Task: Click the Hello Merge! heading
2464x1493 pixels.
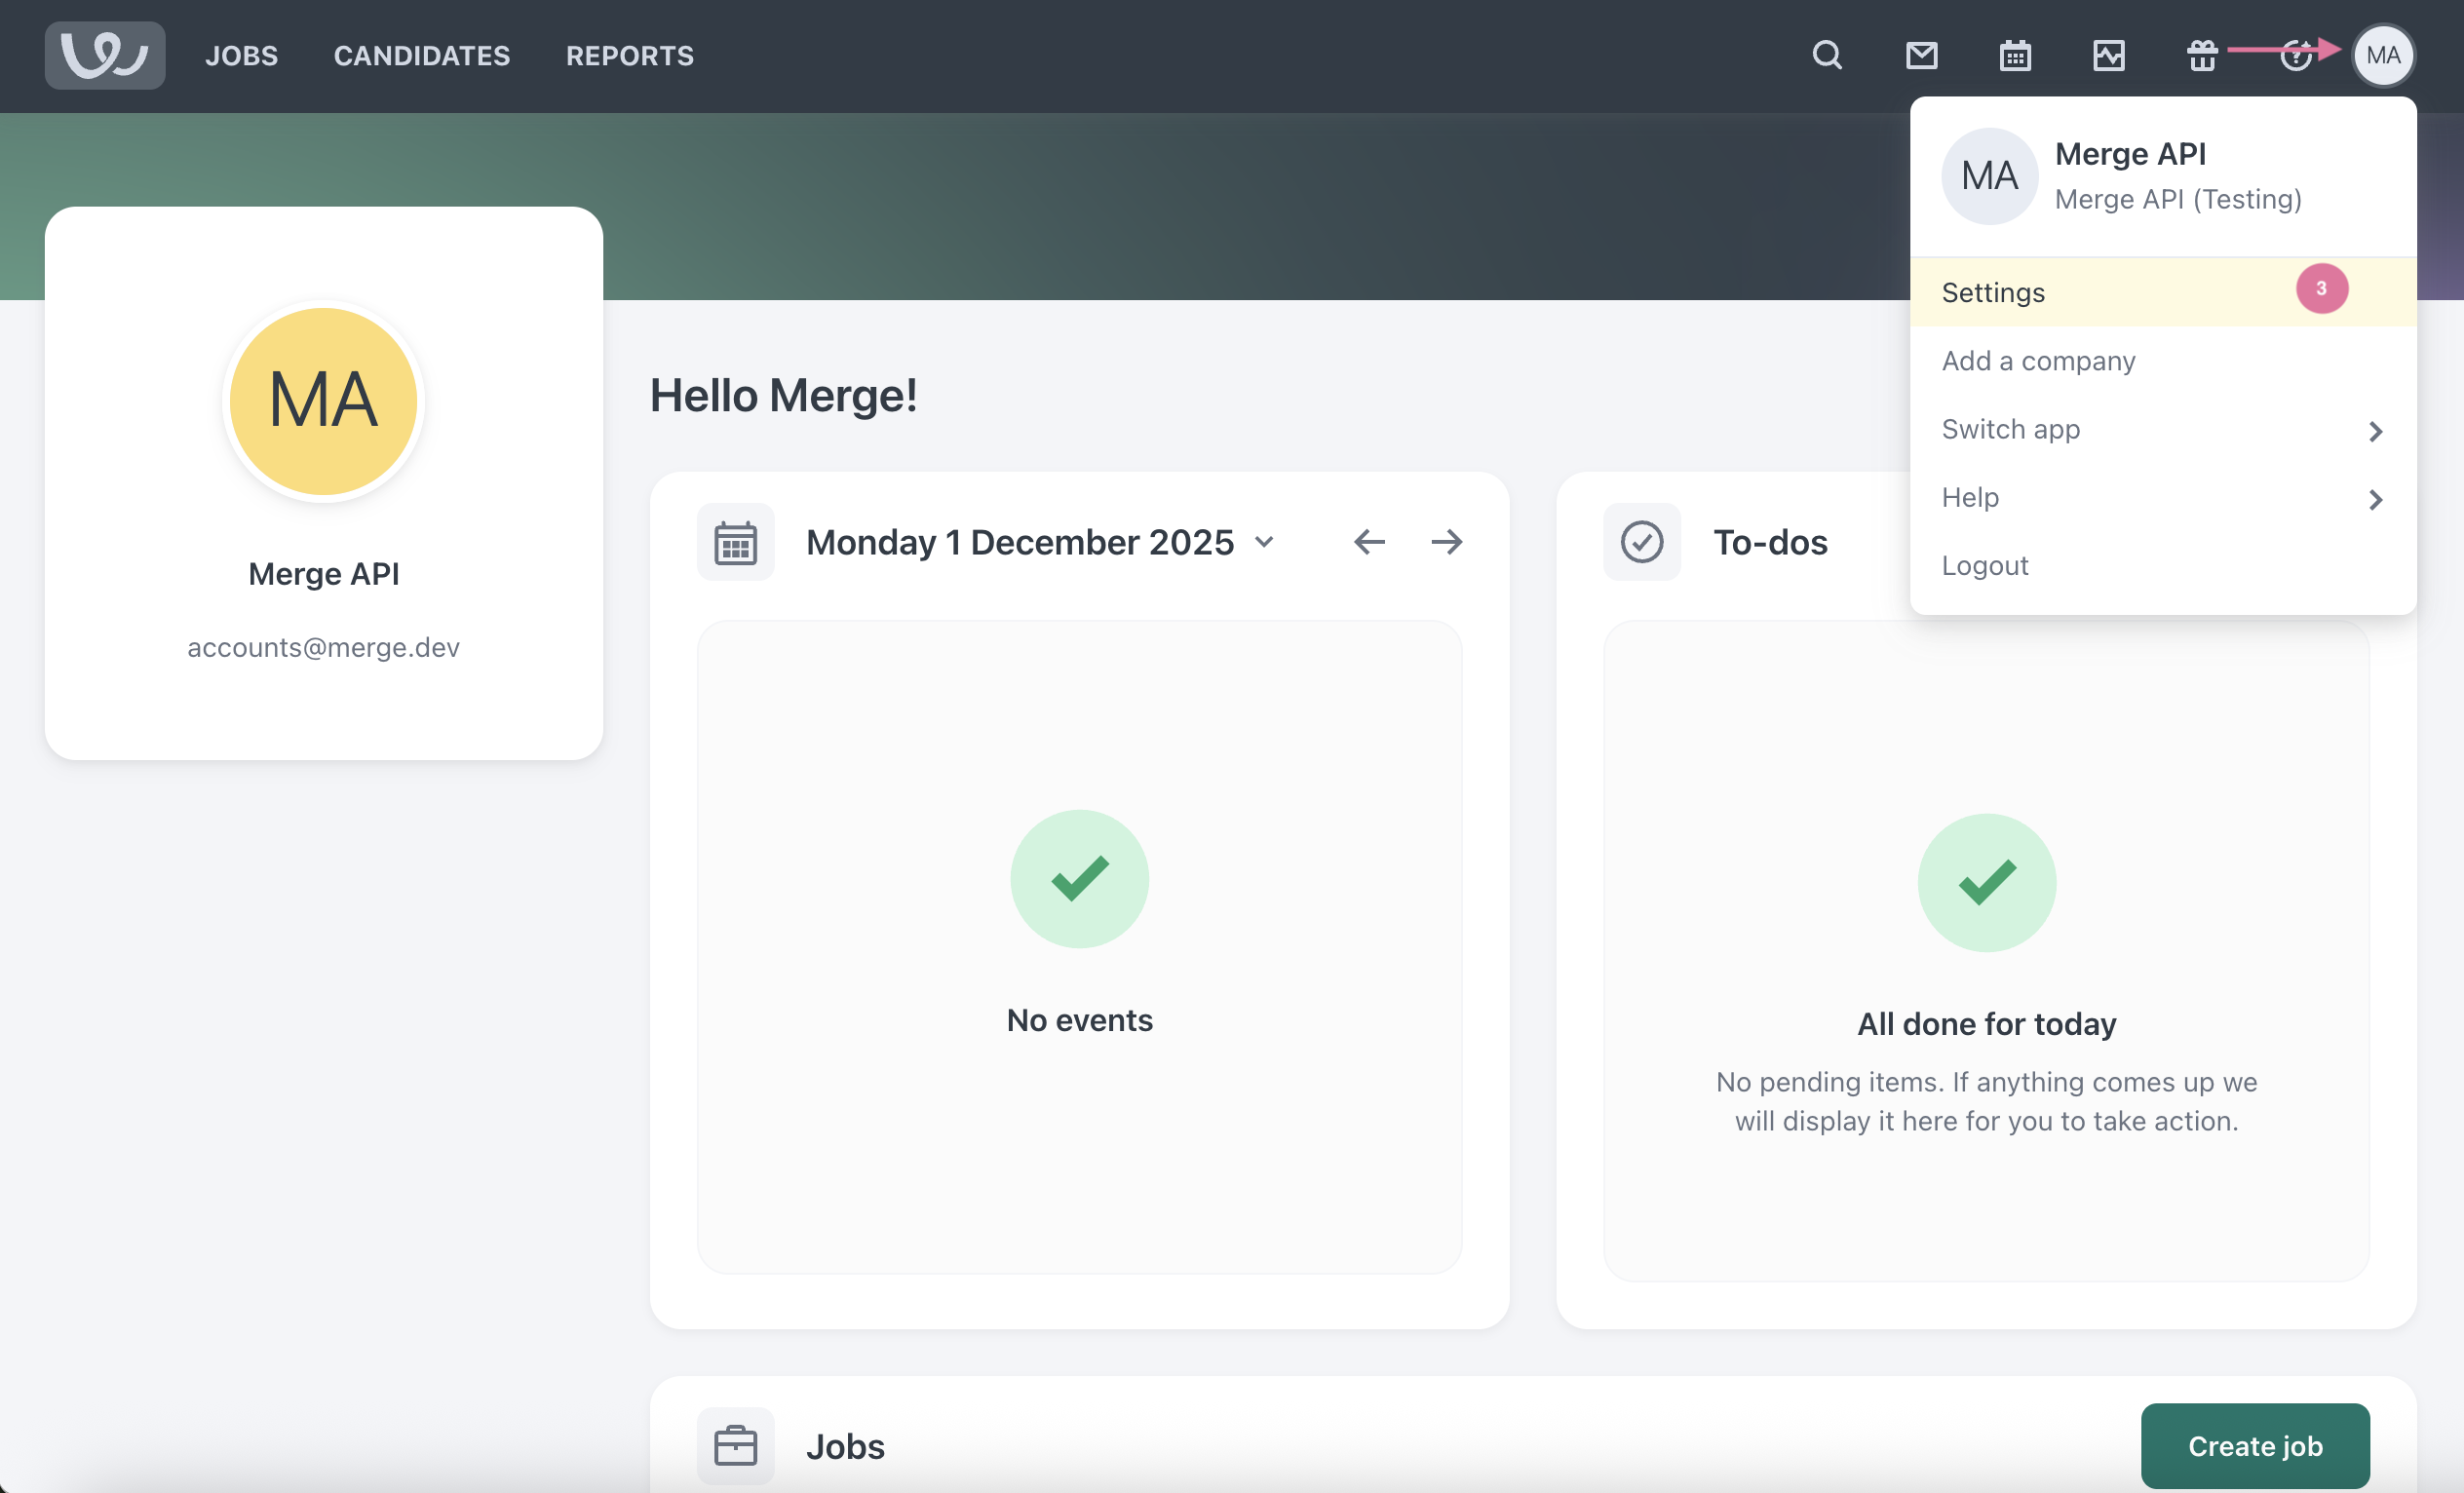Action: (784, 395)
